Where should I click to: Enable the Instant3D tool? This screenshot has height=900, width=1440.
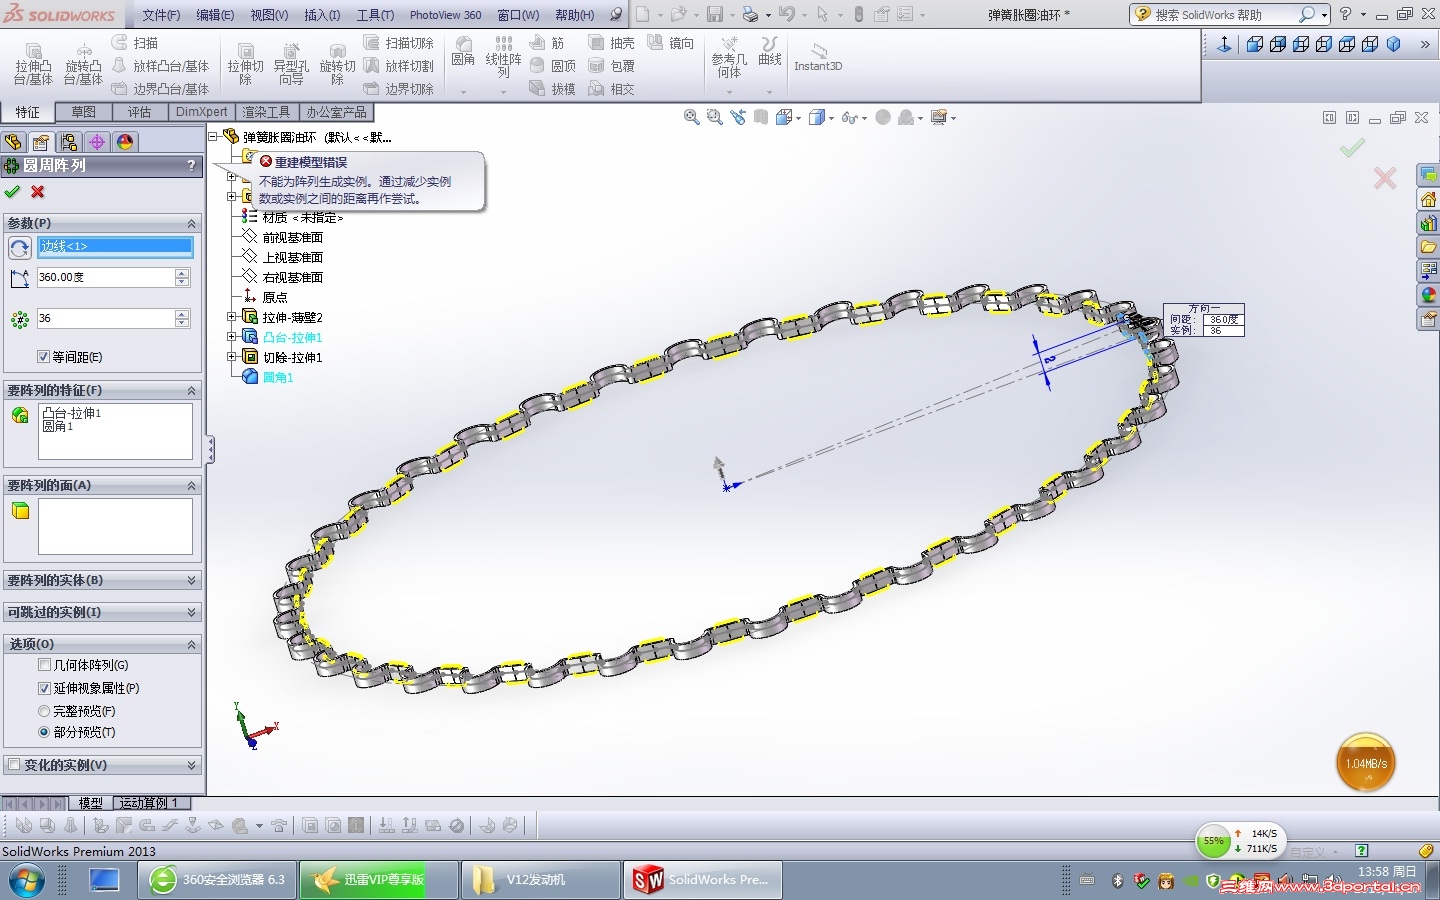pyautogui.click(x=818, y=57)
